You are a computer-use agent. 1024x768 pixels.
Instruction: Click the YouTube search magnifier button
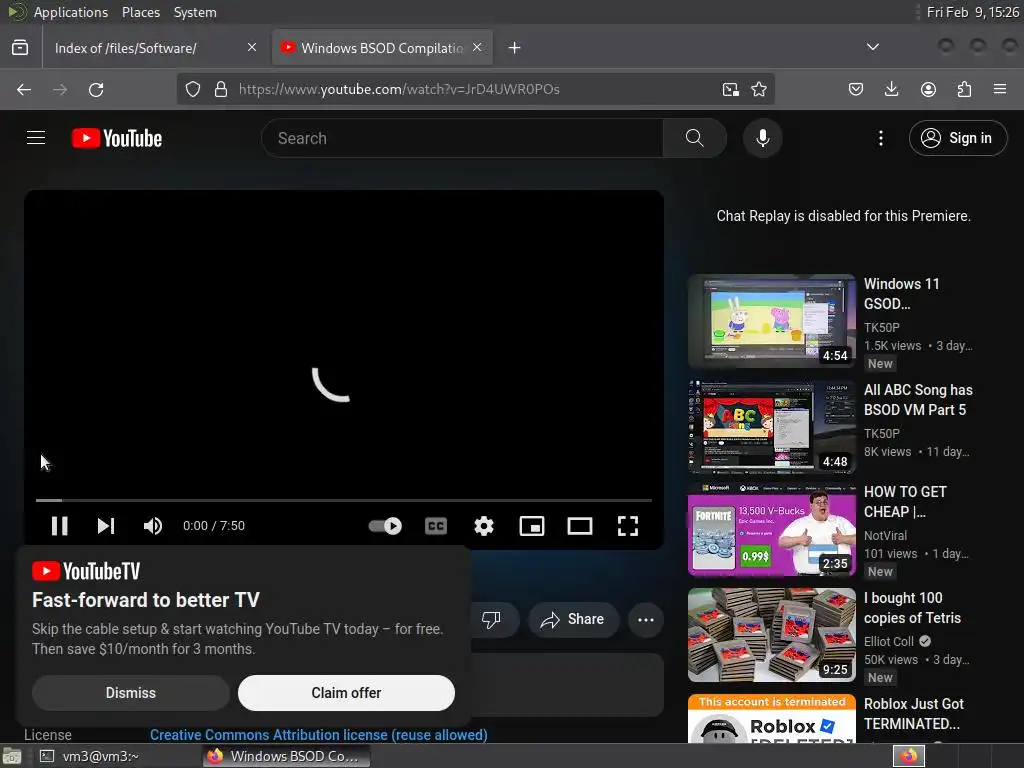point(694,138)
